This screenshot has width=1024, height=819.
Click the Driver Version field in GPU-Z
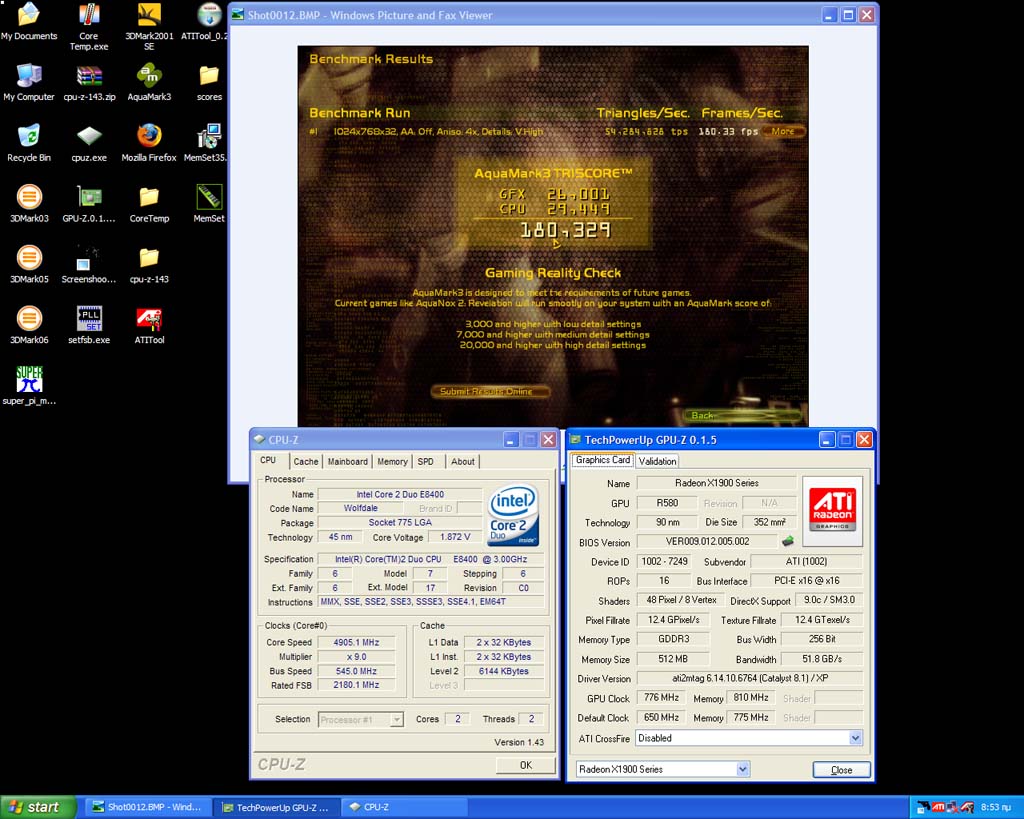pyautogui.click(x=750, y=678)
